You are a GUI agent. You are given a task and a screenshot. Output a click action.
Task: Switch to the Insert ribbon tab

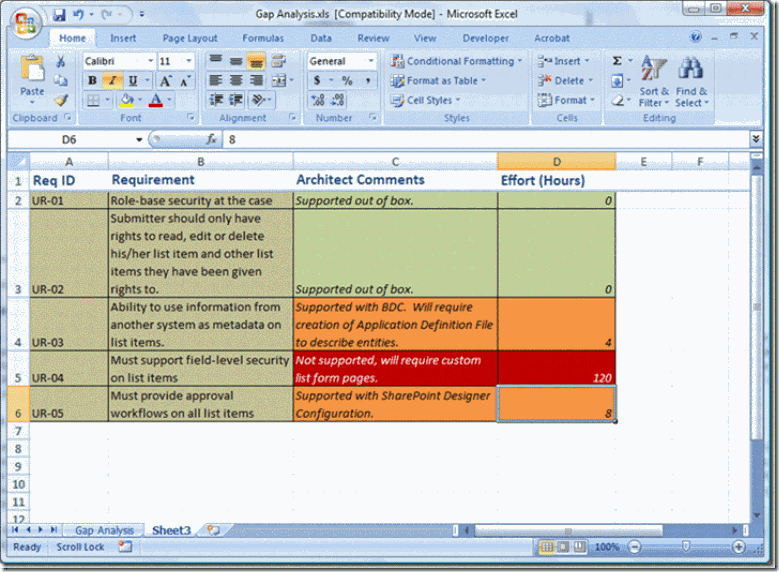click(123, 38)
